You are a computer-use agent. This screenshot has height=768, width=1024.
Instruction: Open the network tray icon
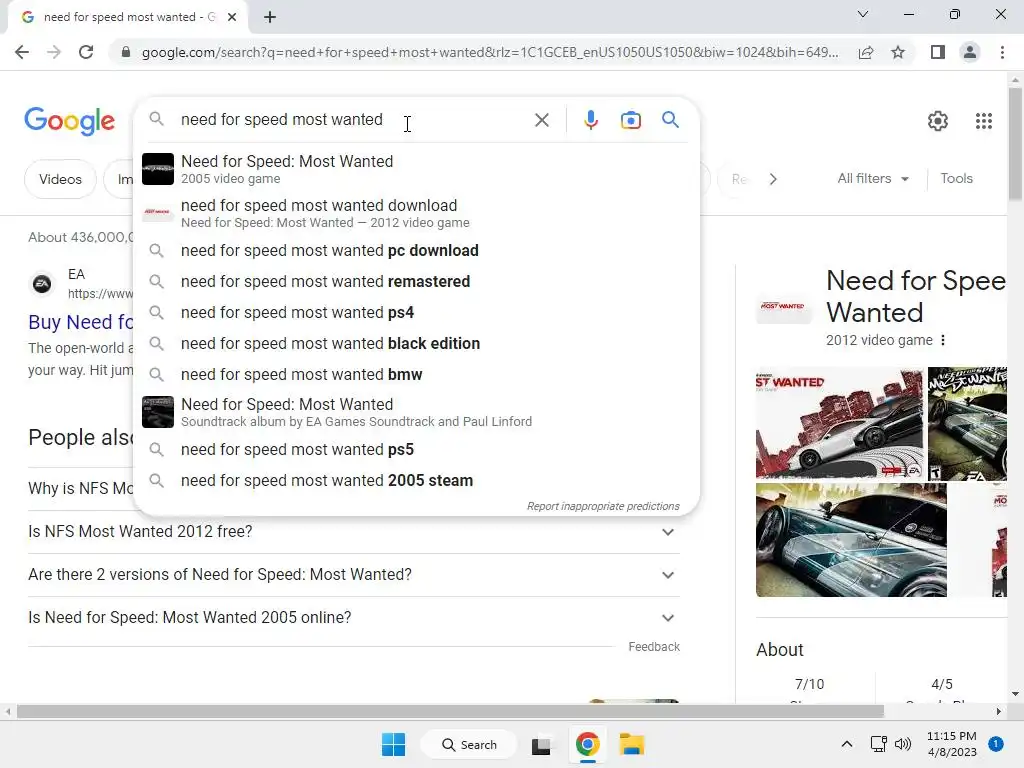click(x=878, y=744)
